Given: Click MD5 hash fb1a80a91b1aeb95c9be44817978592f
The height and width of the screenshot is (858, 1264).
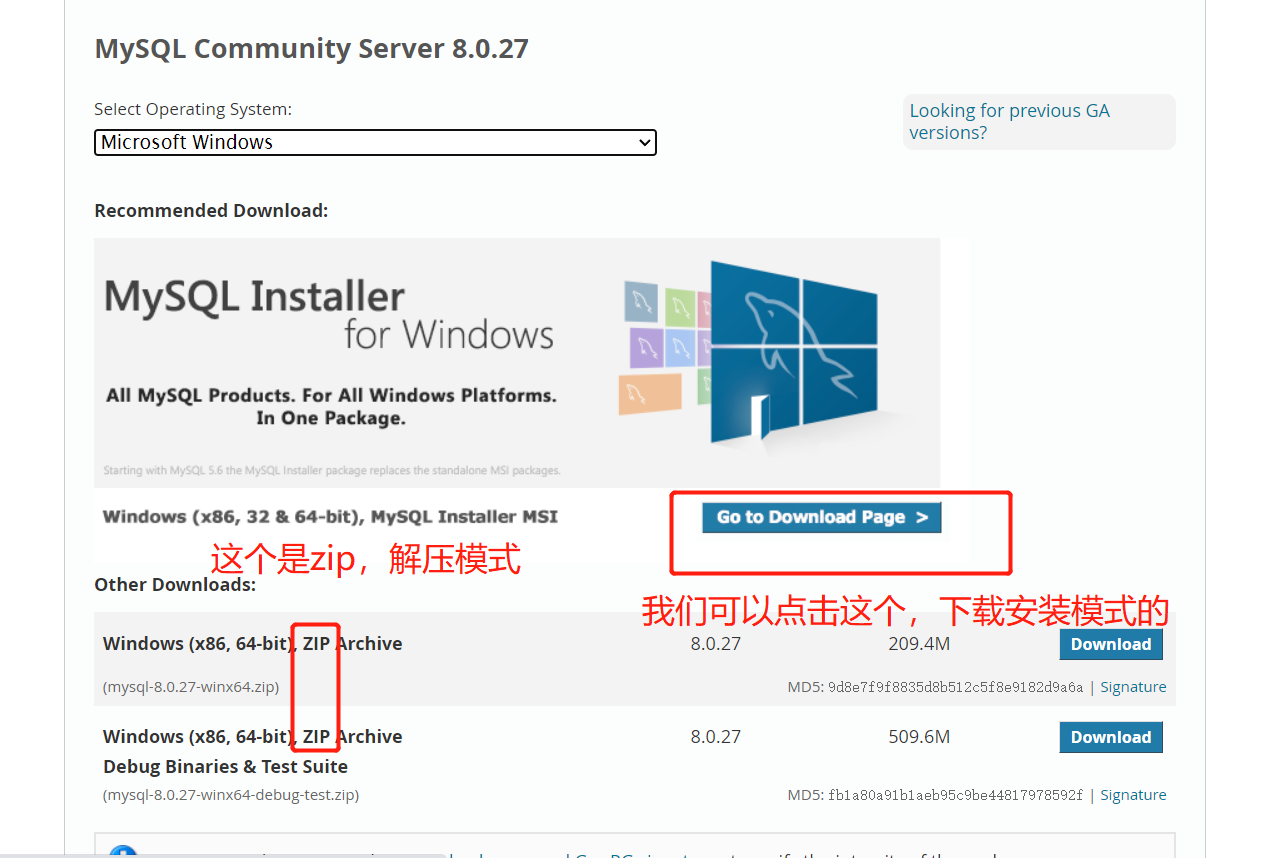Looking at the screenshot, I should [x=955, y=795].
